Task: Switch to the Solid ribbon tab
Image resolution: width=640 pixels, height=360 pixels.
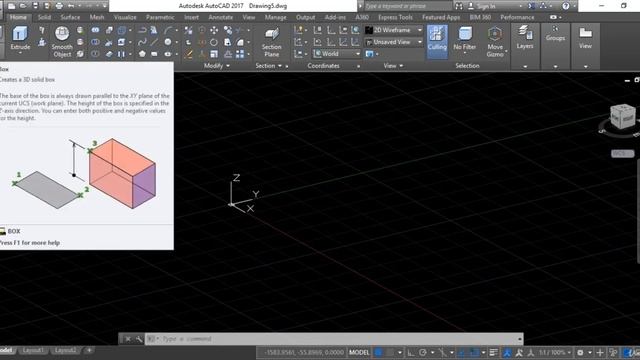Action: click(44, 17)
